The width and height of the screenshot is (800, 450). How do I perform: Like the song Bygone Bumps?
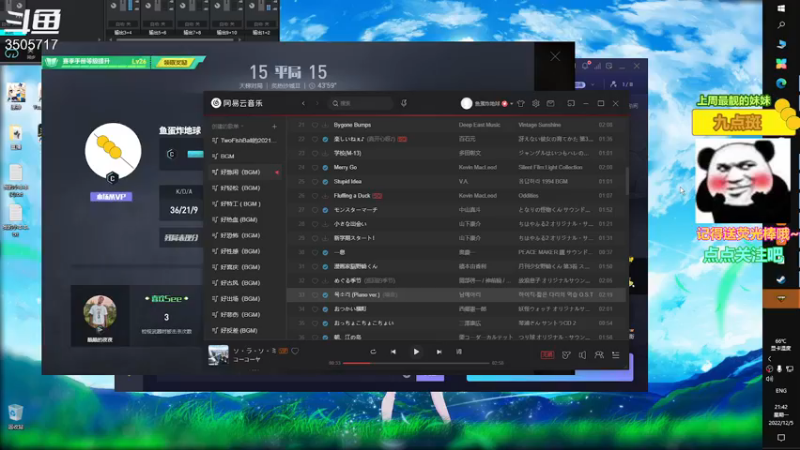click(315, 125)
